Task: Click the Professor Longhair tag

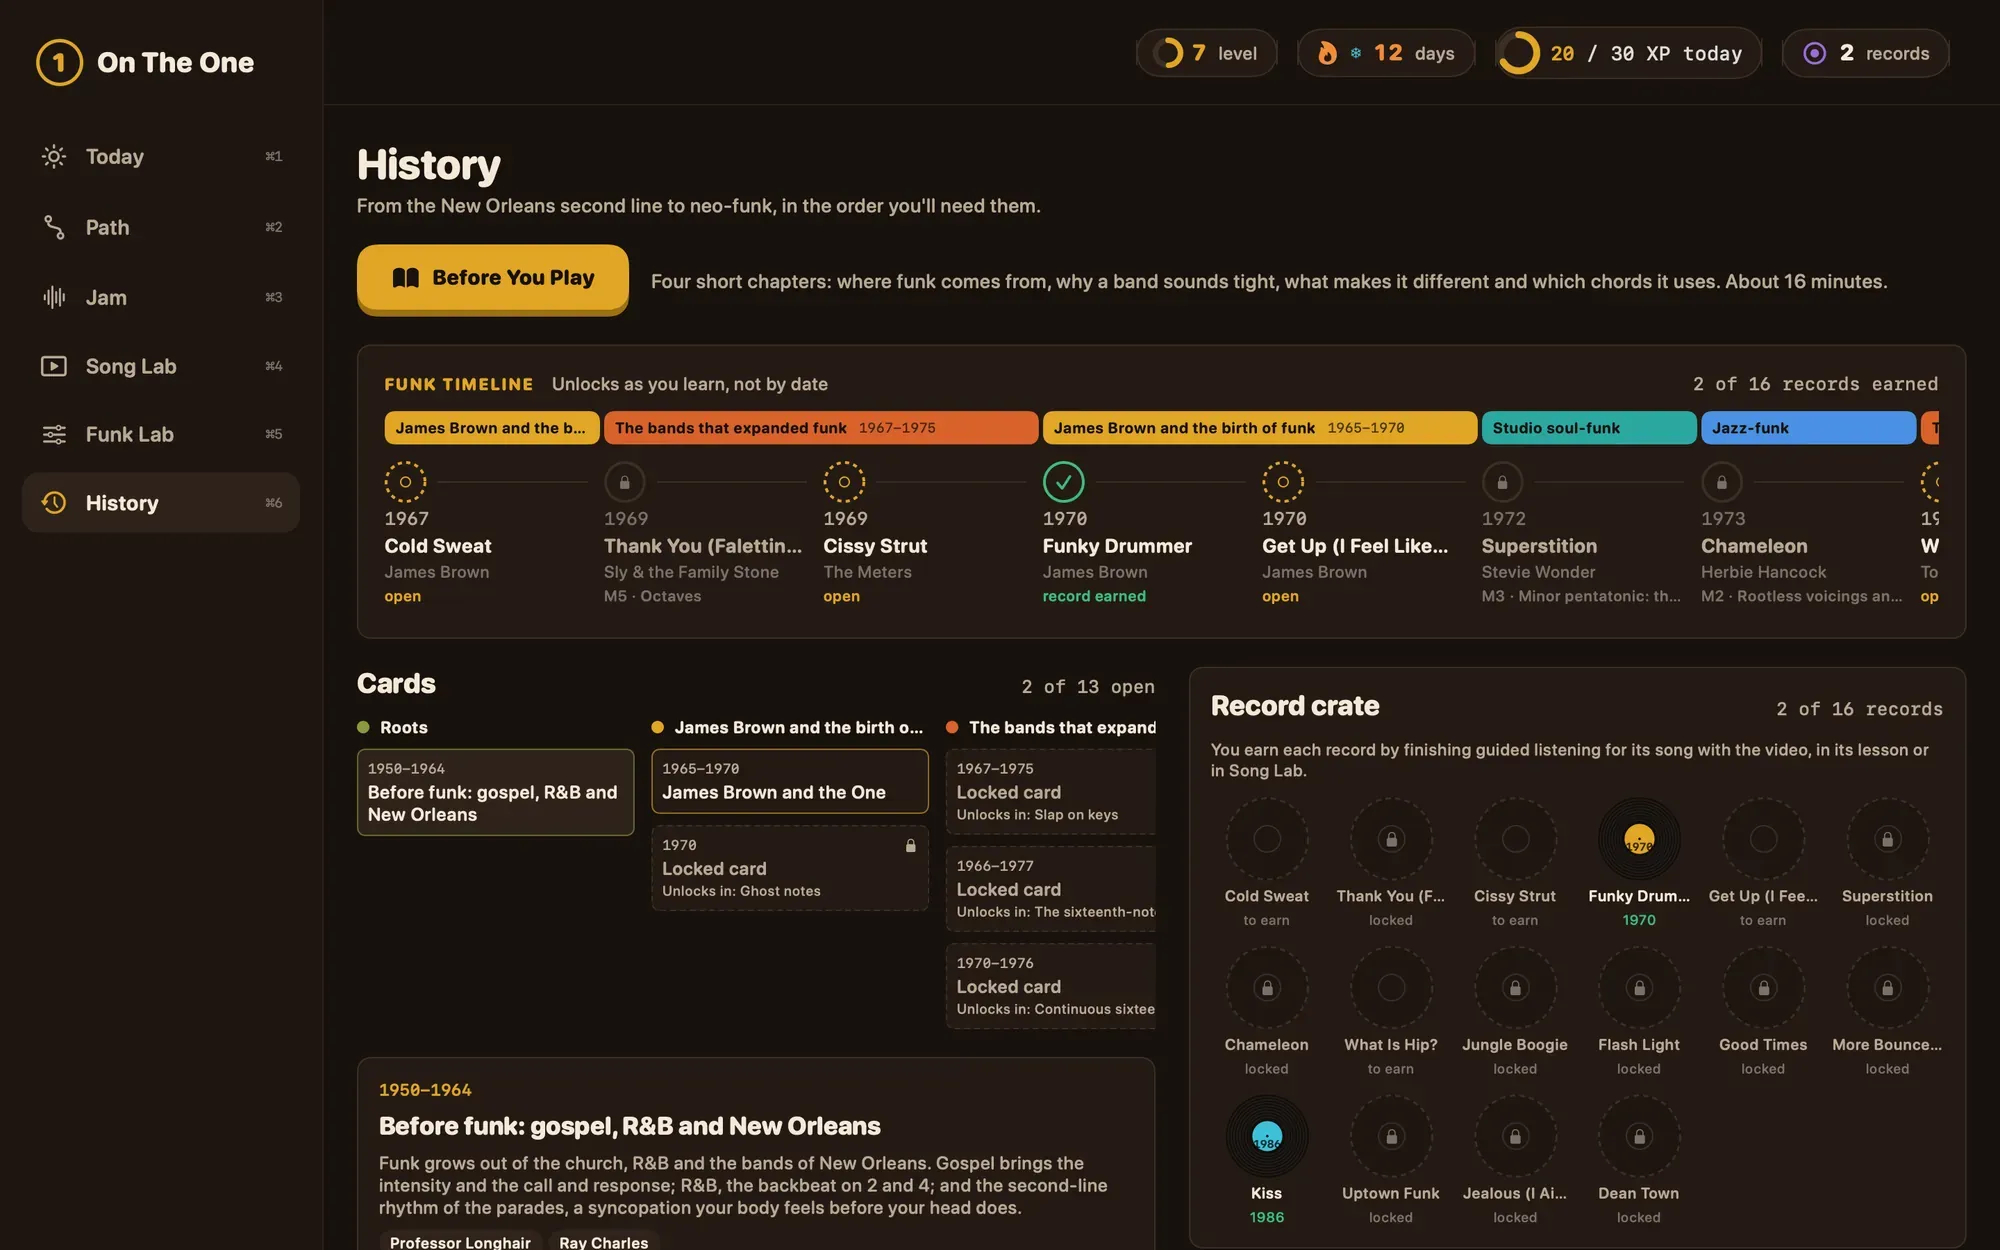Action: (460, 1242)
